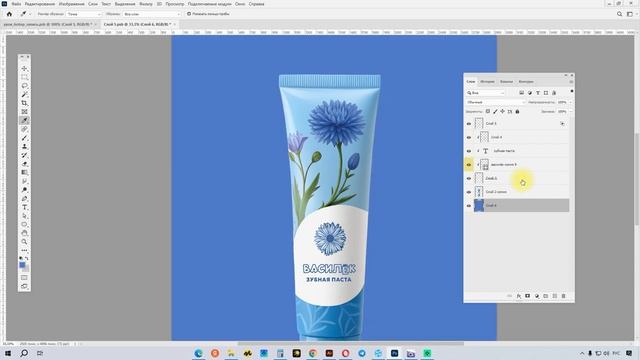Open the search icon in the top right
This screenshot has height=360, width=640.
[x=619, y=14]
